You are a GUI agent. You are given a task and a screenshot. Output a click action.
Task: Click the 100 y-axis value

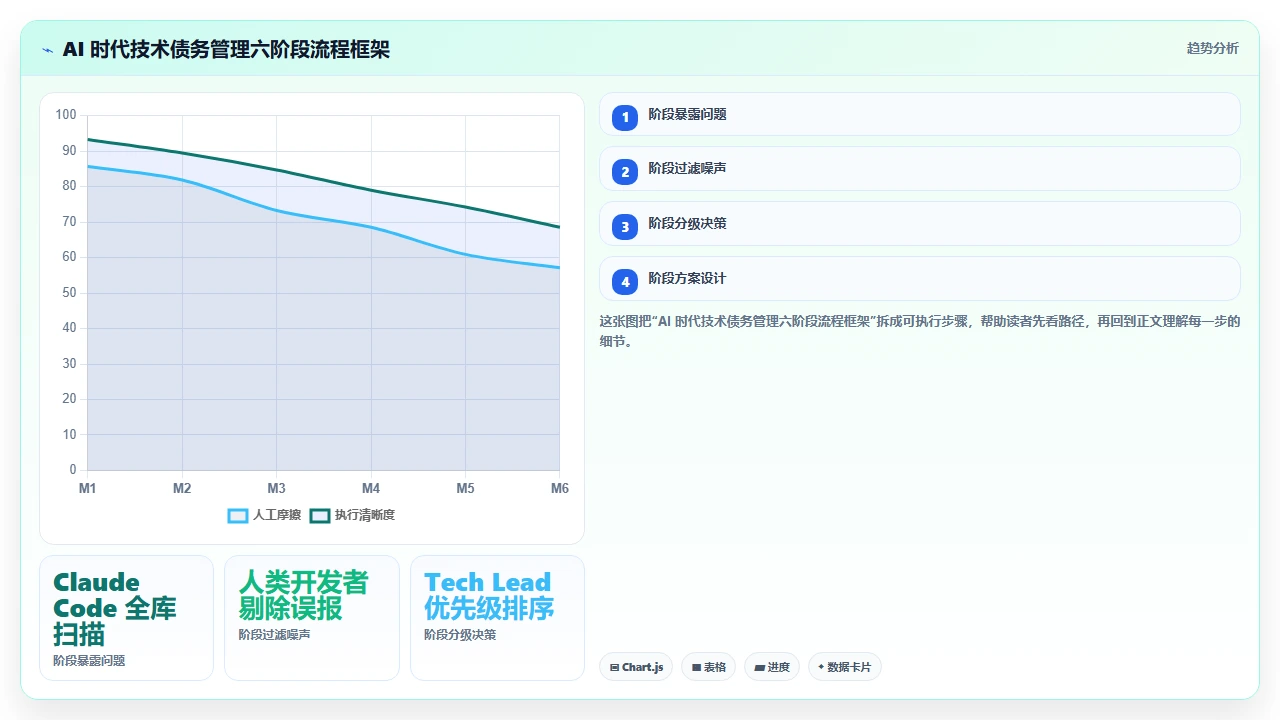point(66,115)
